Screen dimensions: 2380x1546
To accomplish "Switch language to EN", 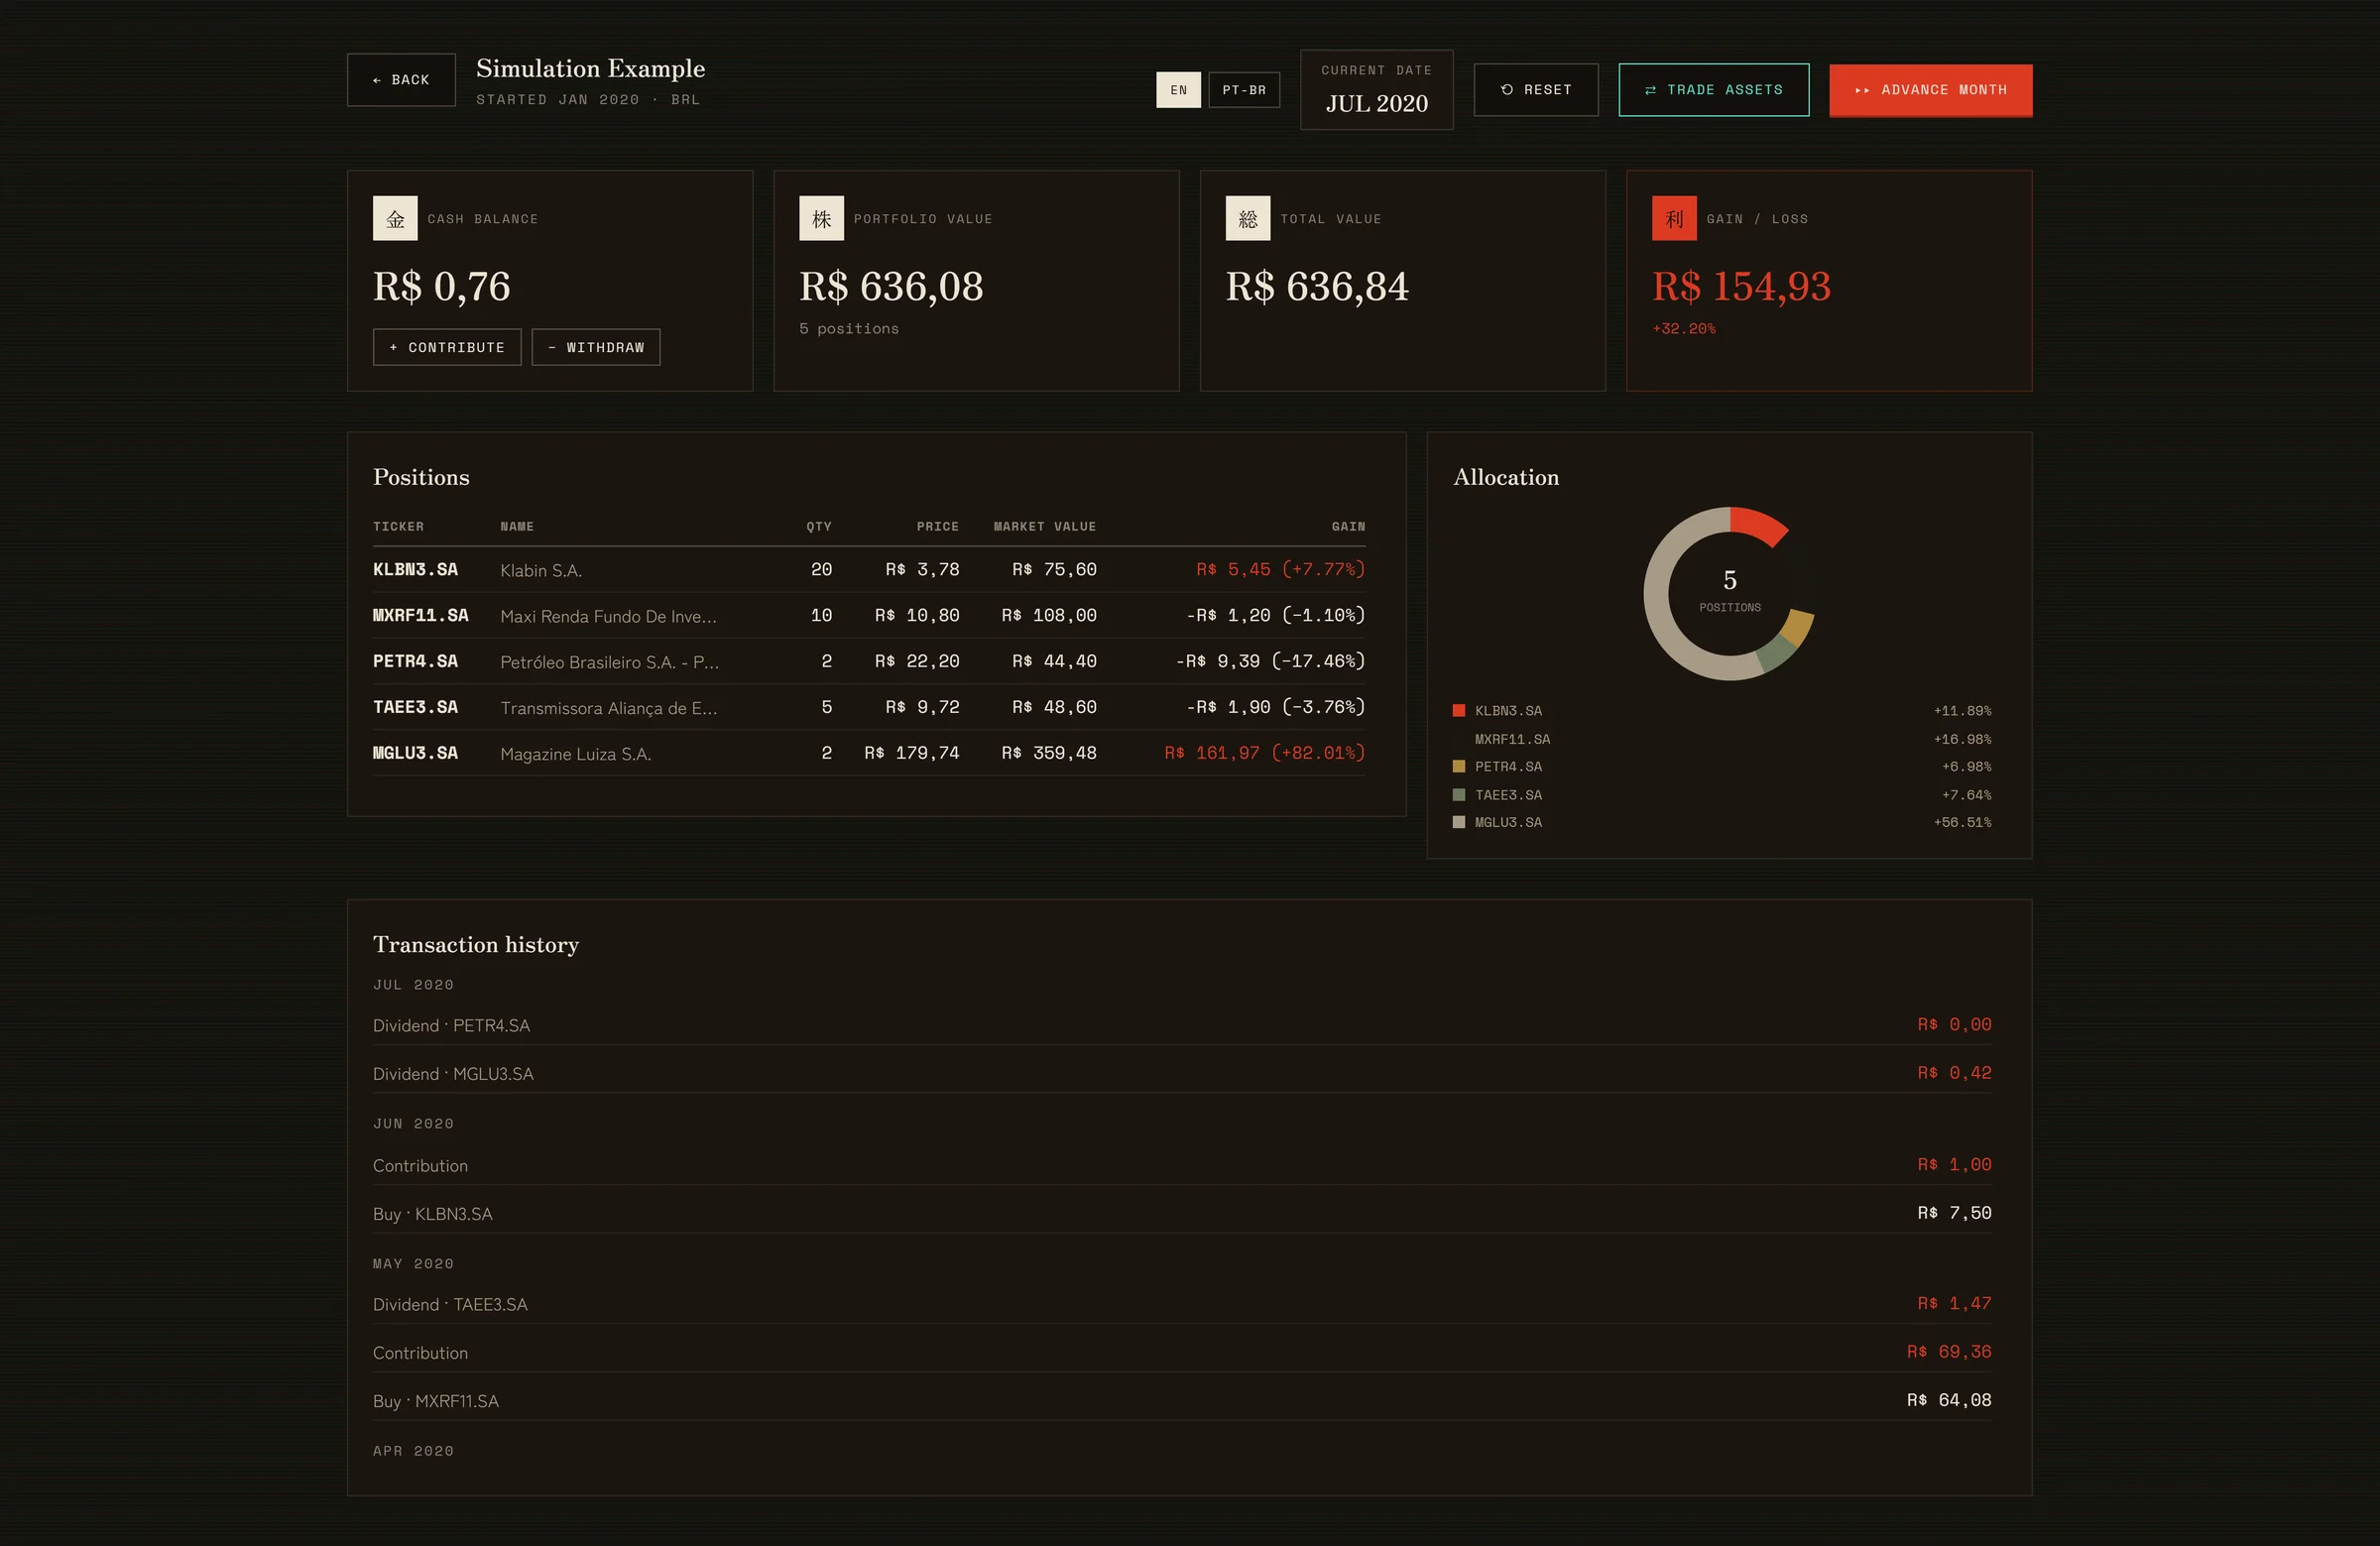I will 1178,90.
